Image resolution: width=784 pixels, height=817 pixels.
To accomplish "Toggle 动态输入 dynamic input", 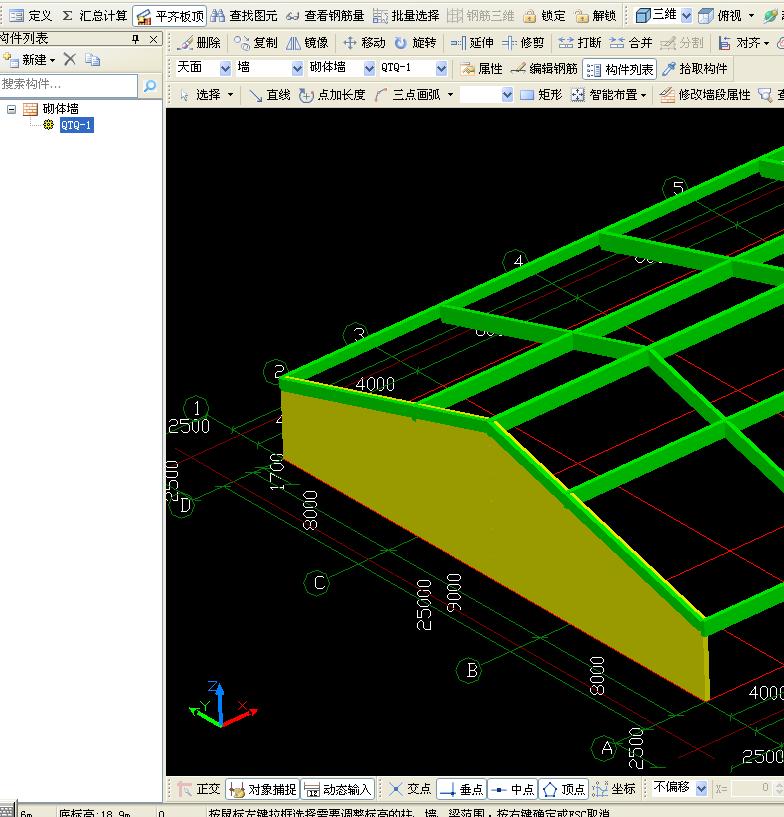I will tap(337, 789).
